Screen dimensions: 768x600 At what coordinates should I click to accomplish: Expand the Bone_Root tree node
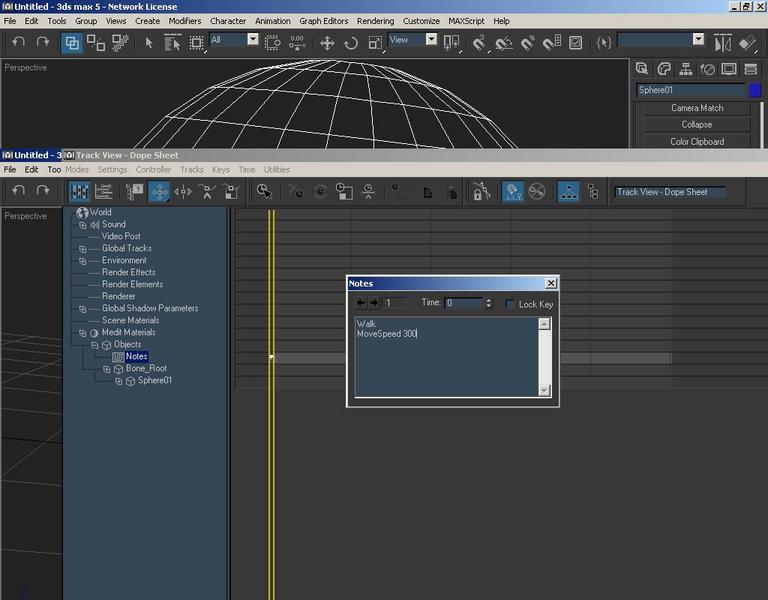[x=106, y=369]
